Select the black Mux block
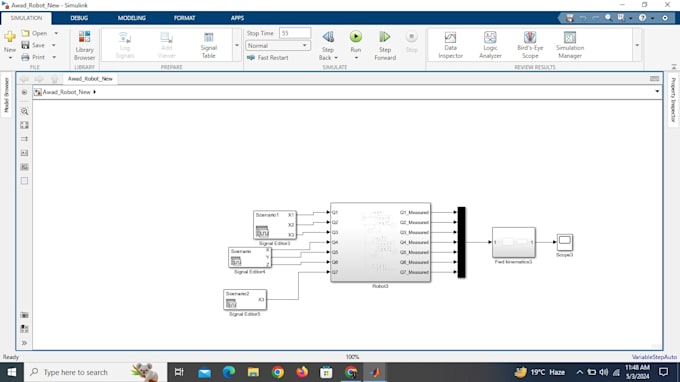Screen dimensions: 680x382 point(461,242)
